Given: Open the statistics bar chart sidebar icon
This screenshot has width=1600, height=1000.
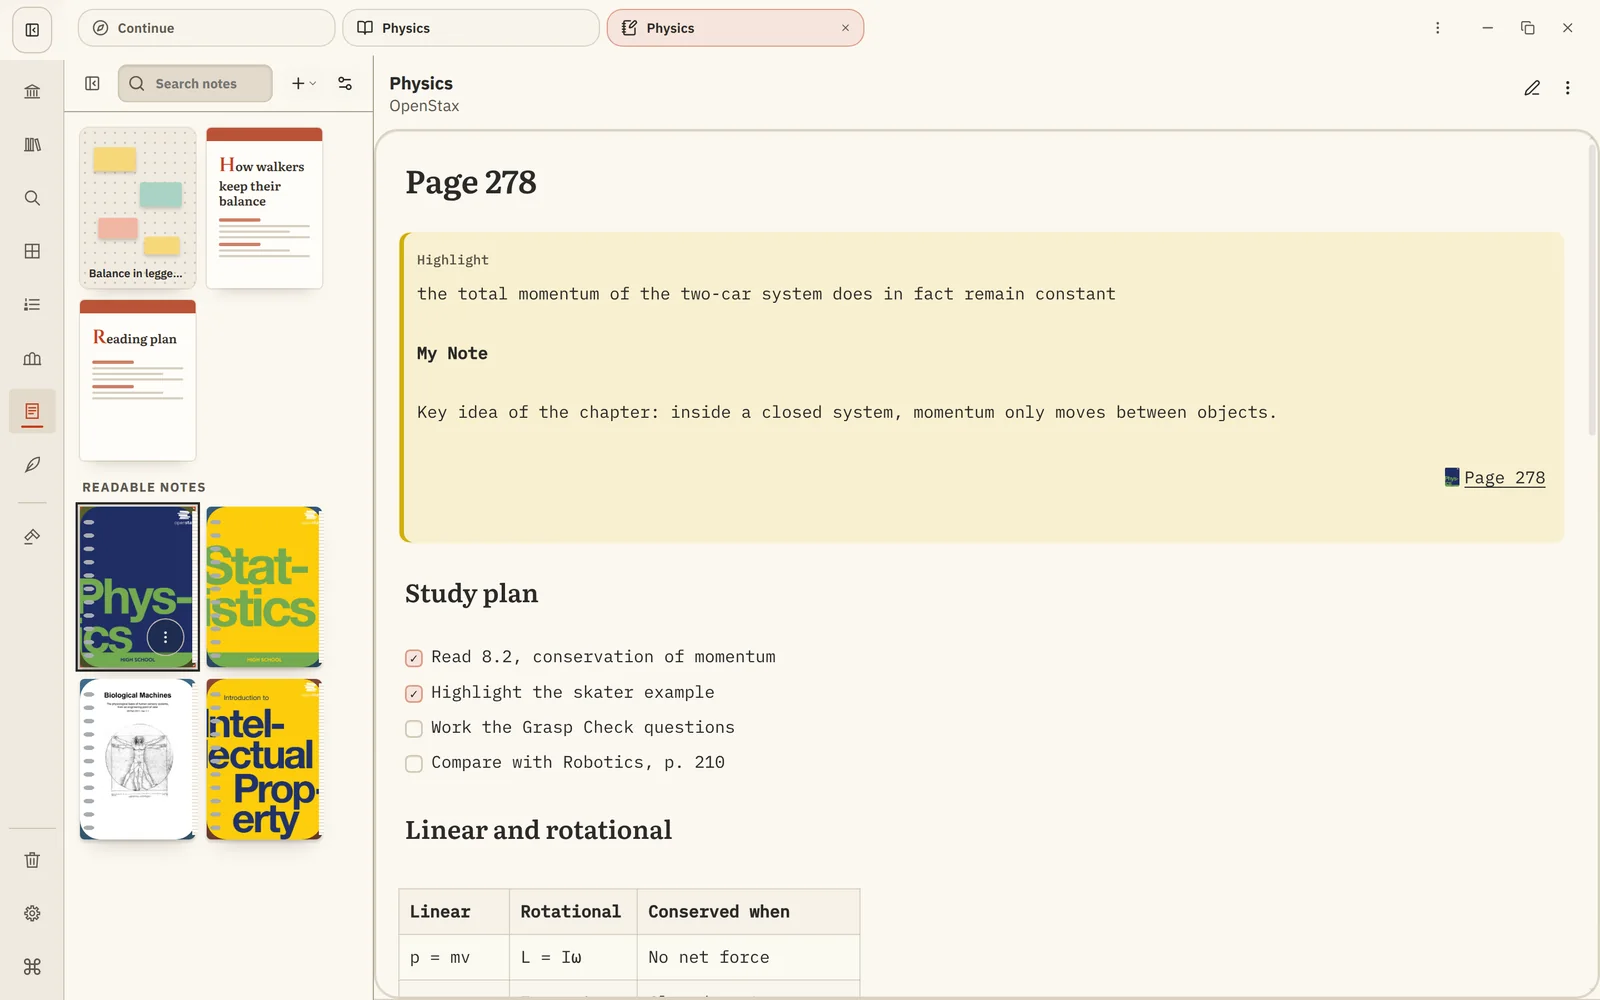Looking at the screenshot, I should click(32, 358).
